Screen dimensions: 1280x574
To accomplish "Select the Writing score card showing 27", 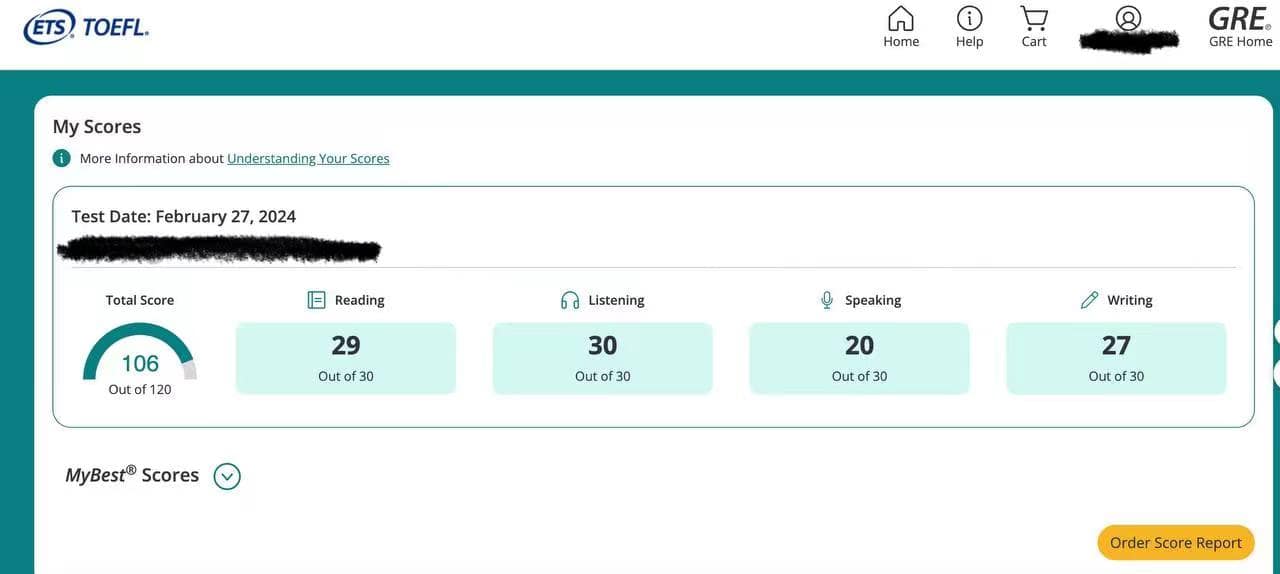I will (1116, 358).
